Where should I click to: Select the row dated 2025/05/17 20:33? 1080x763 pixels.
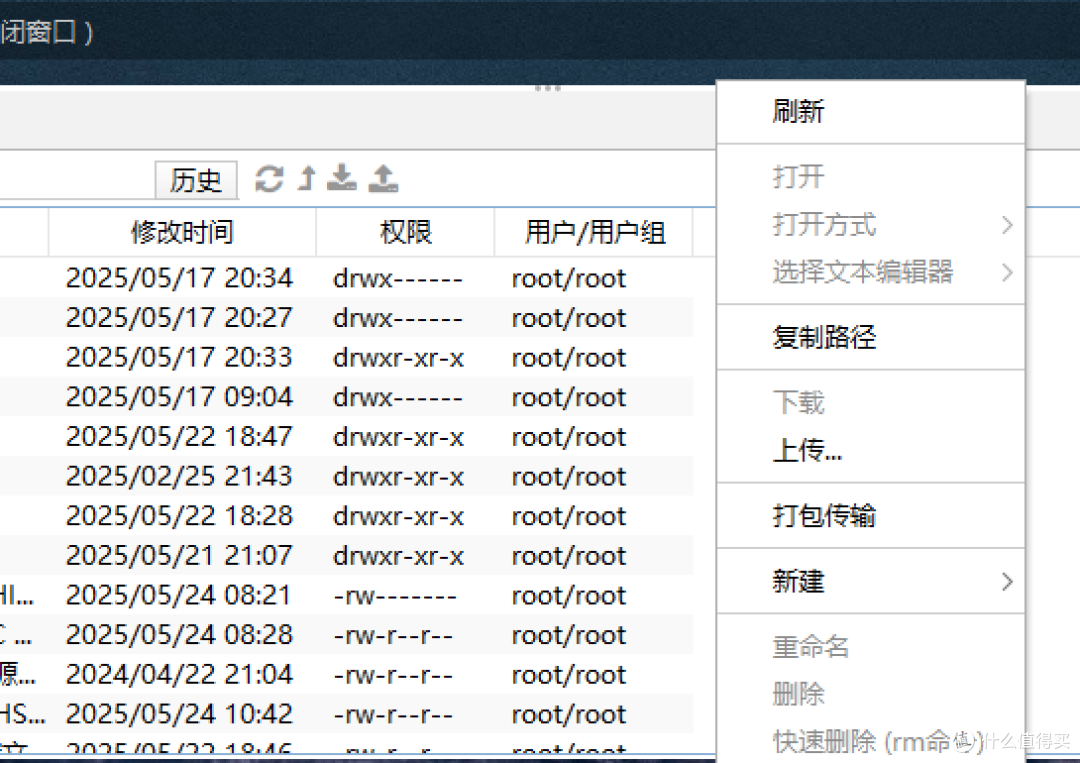[346, 357]
